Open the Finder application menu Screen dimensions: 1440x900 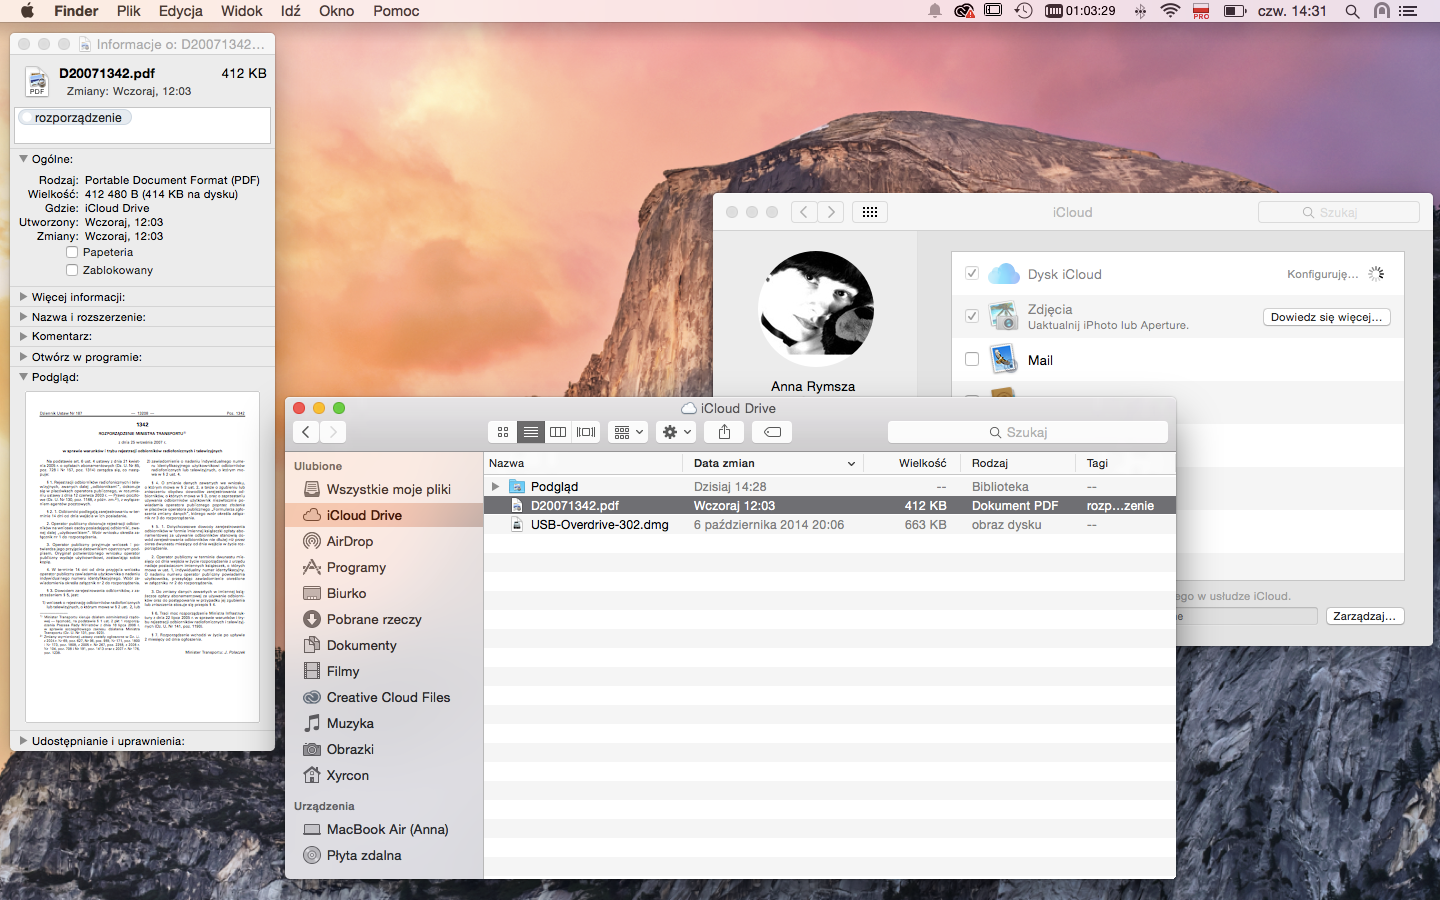(x=76, y=11)
